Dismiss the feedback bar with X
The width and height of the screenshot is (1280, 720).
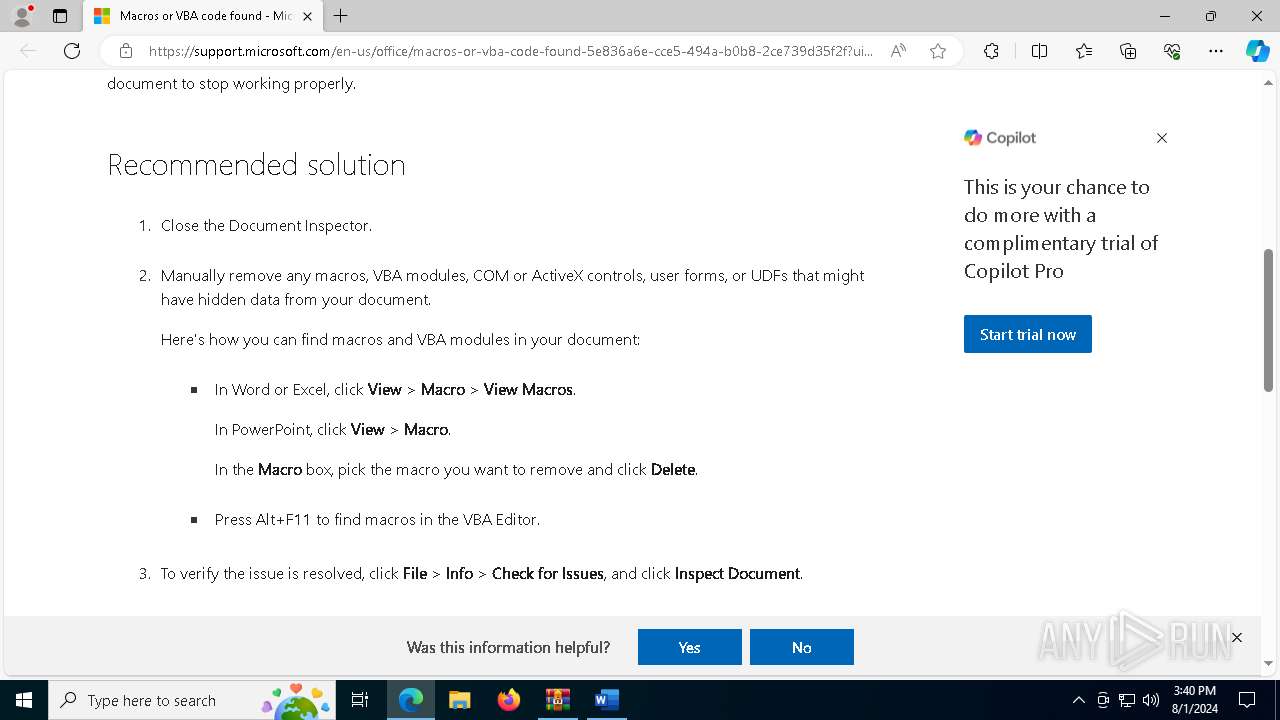point(1236,637)
